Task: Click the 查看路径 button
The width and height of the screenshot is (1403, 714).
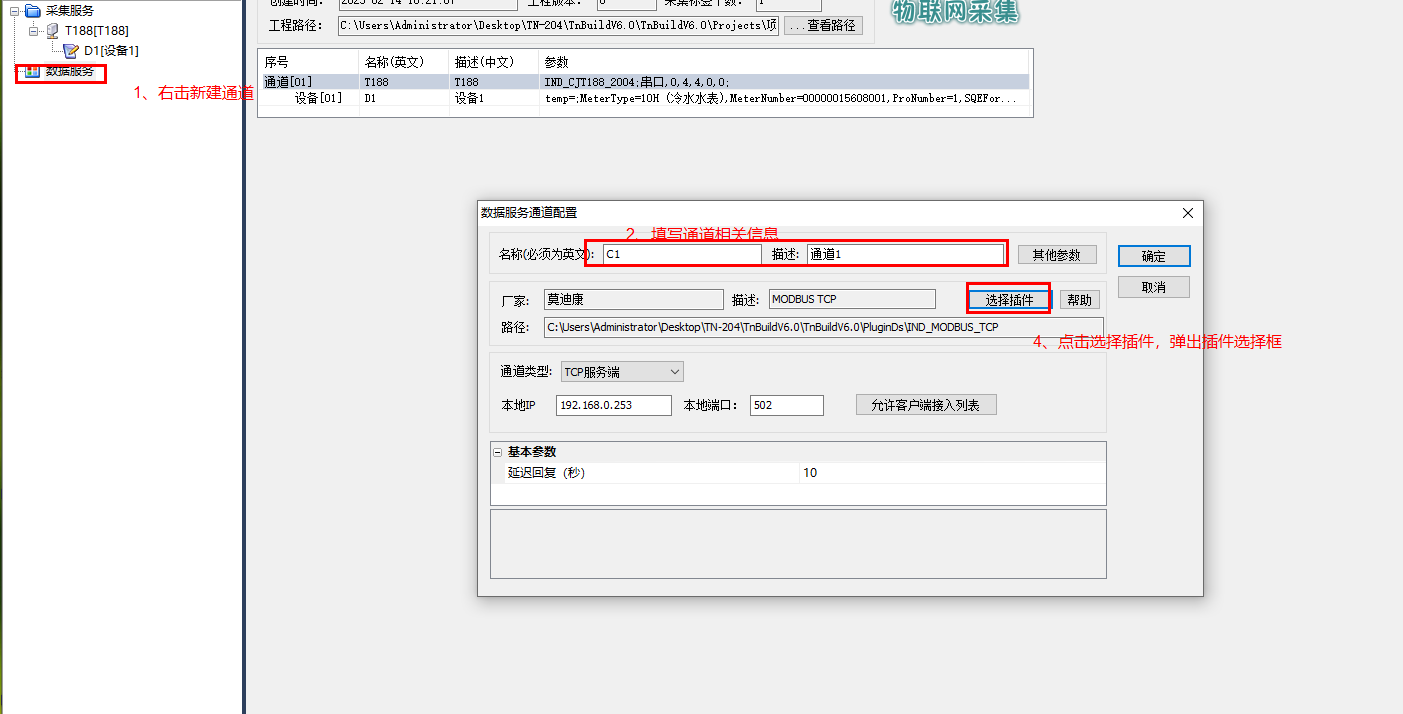Action: pyautogui.click(x=823, y=26)
